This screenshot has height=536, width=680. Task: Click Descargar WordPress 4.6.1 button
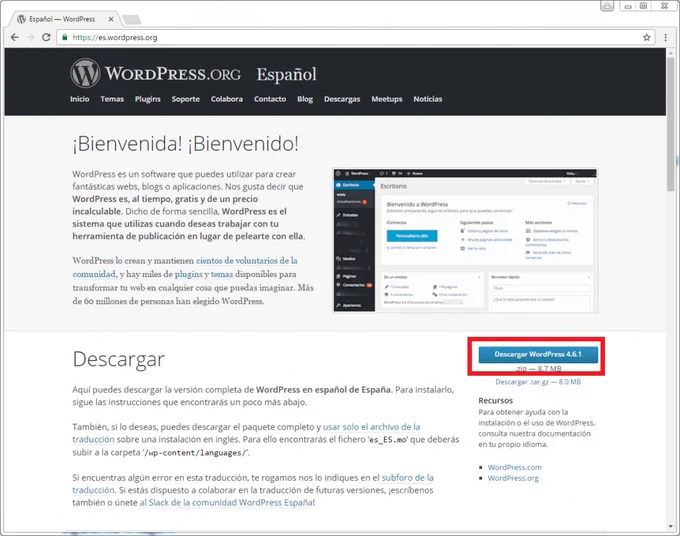click(x=538, y=354)
